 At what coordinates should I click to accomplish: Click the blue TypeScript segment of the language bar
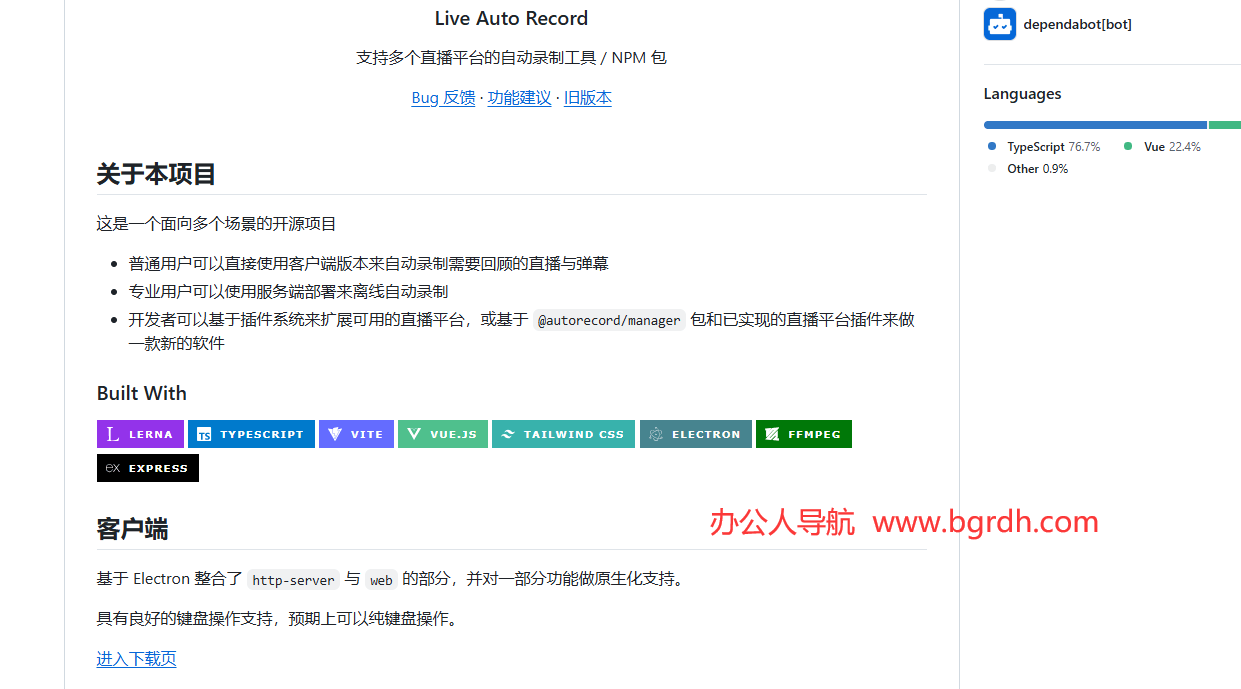click(x=1090, y=124)
